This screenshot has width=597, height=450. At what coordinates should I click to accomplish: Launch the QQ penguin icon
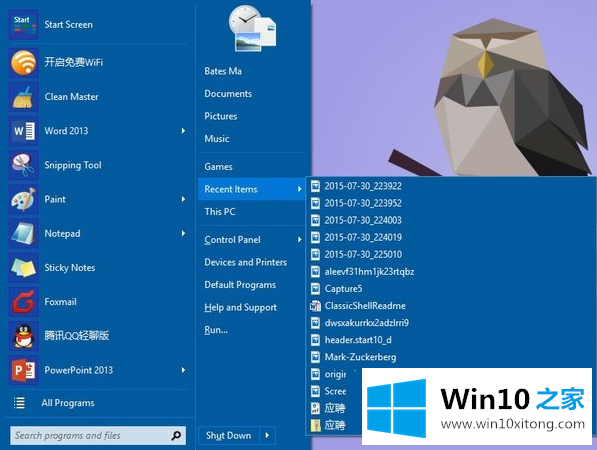[24, 336]
